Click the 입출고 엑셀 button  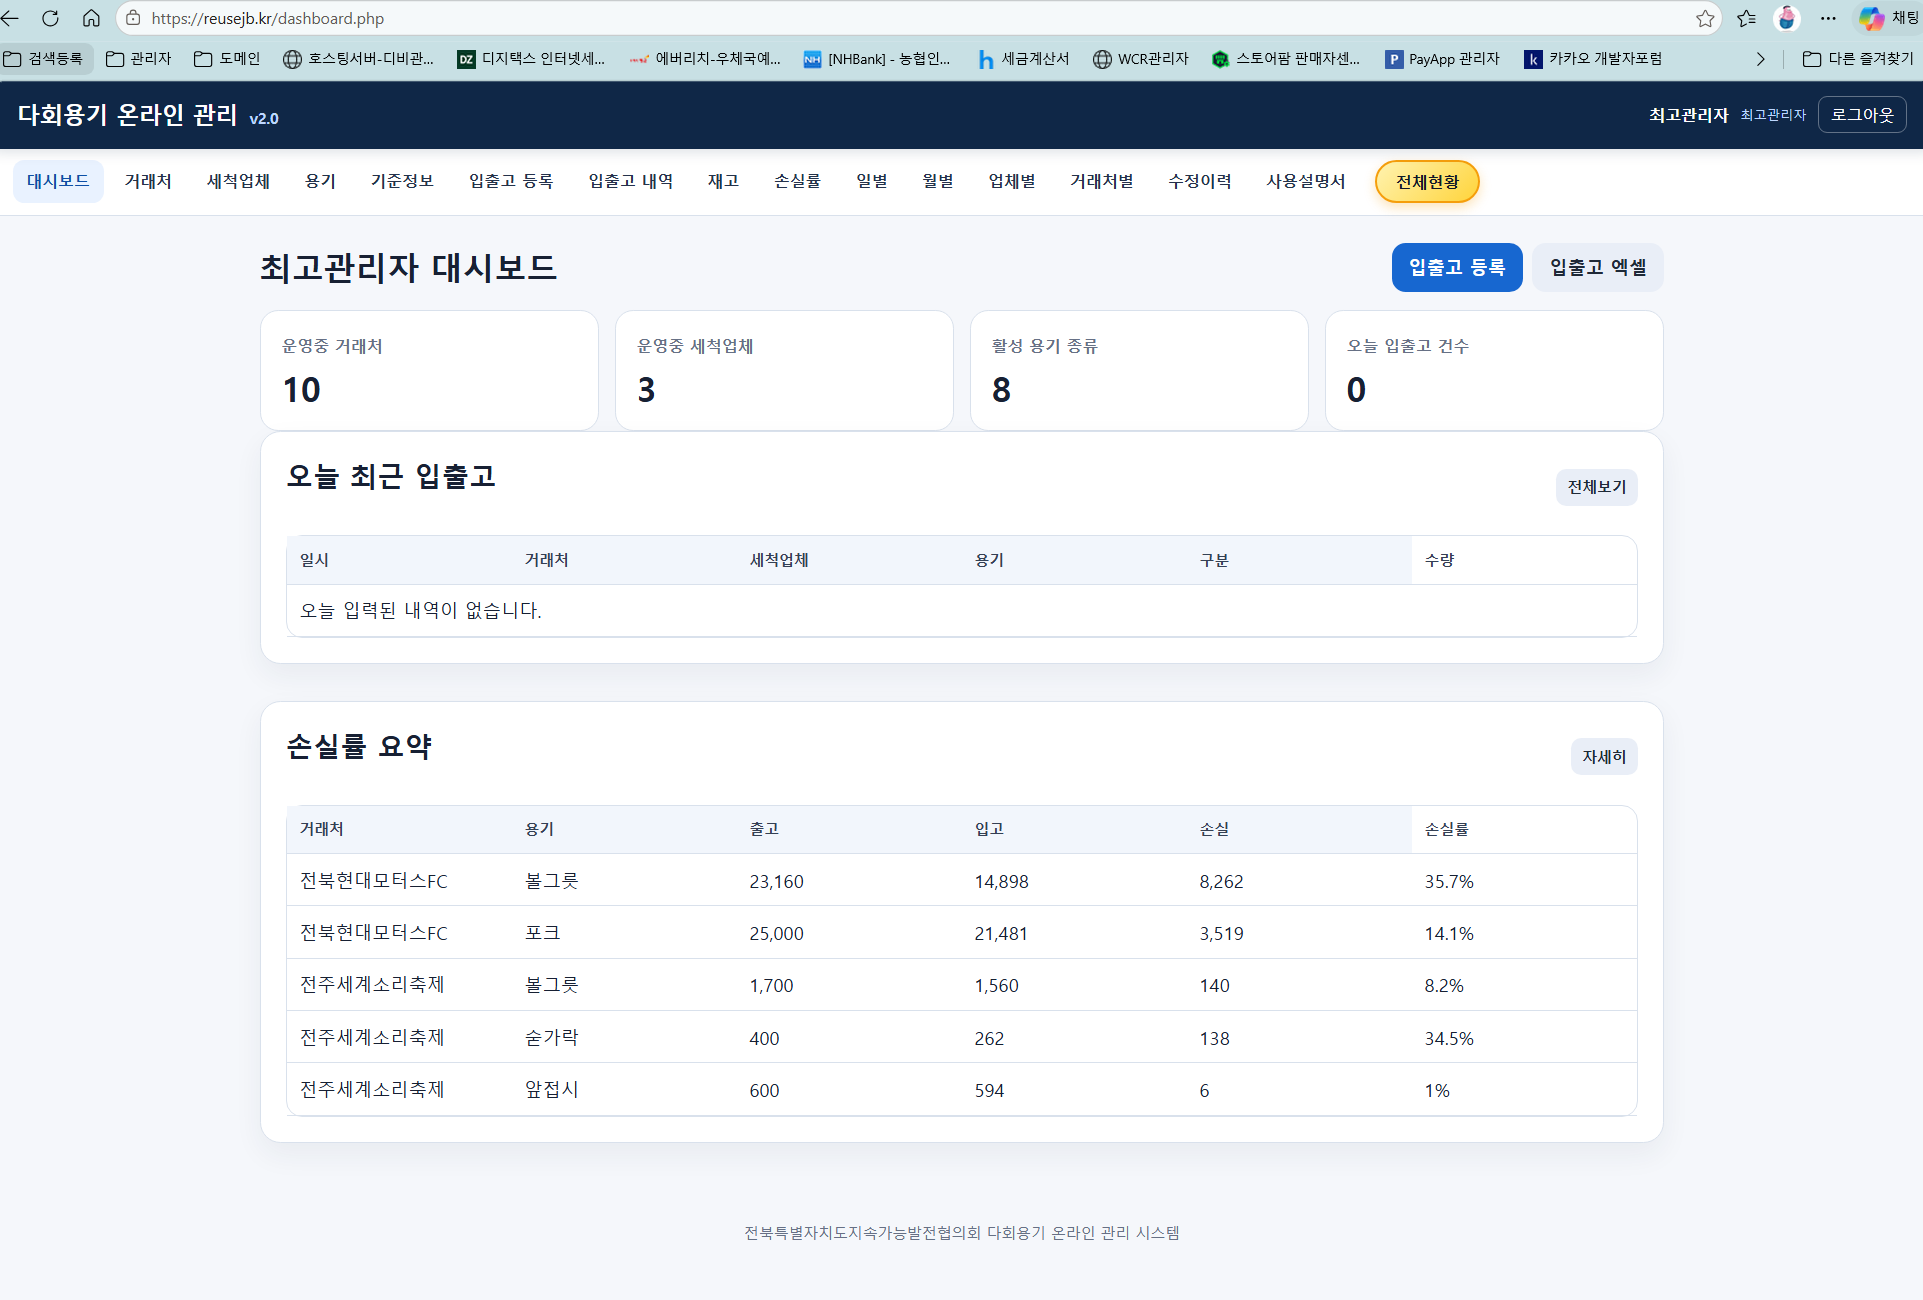(x=1598, y=267)
